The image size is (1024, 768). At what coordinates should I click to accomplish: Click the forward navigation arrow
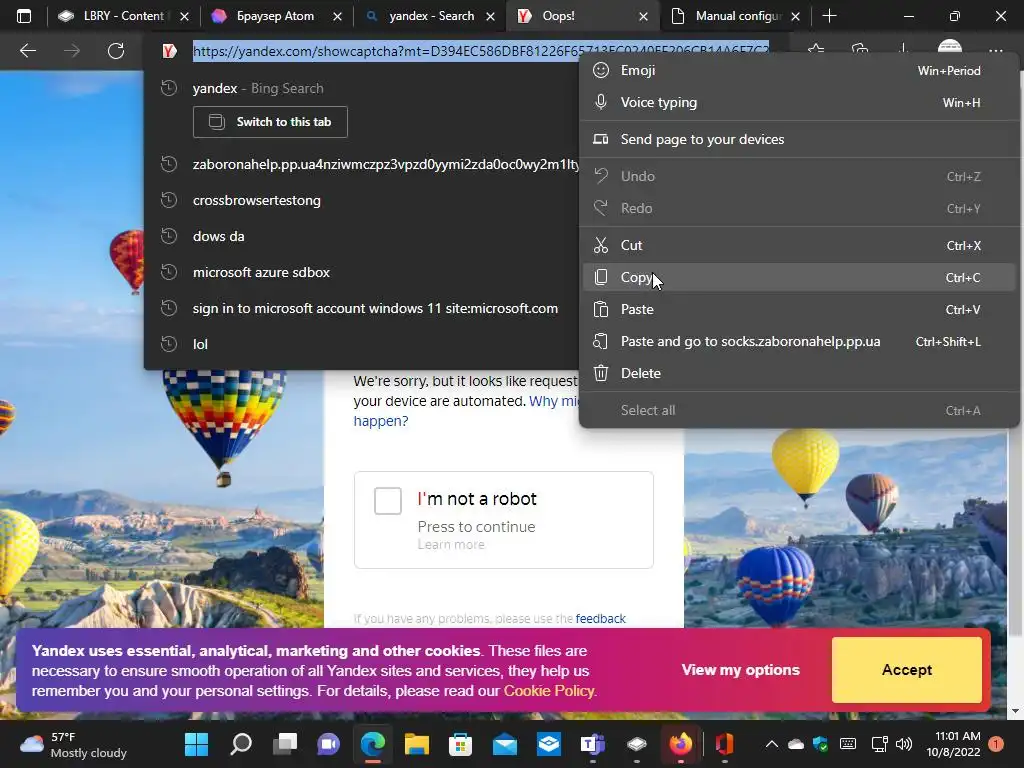(72, 50)
